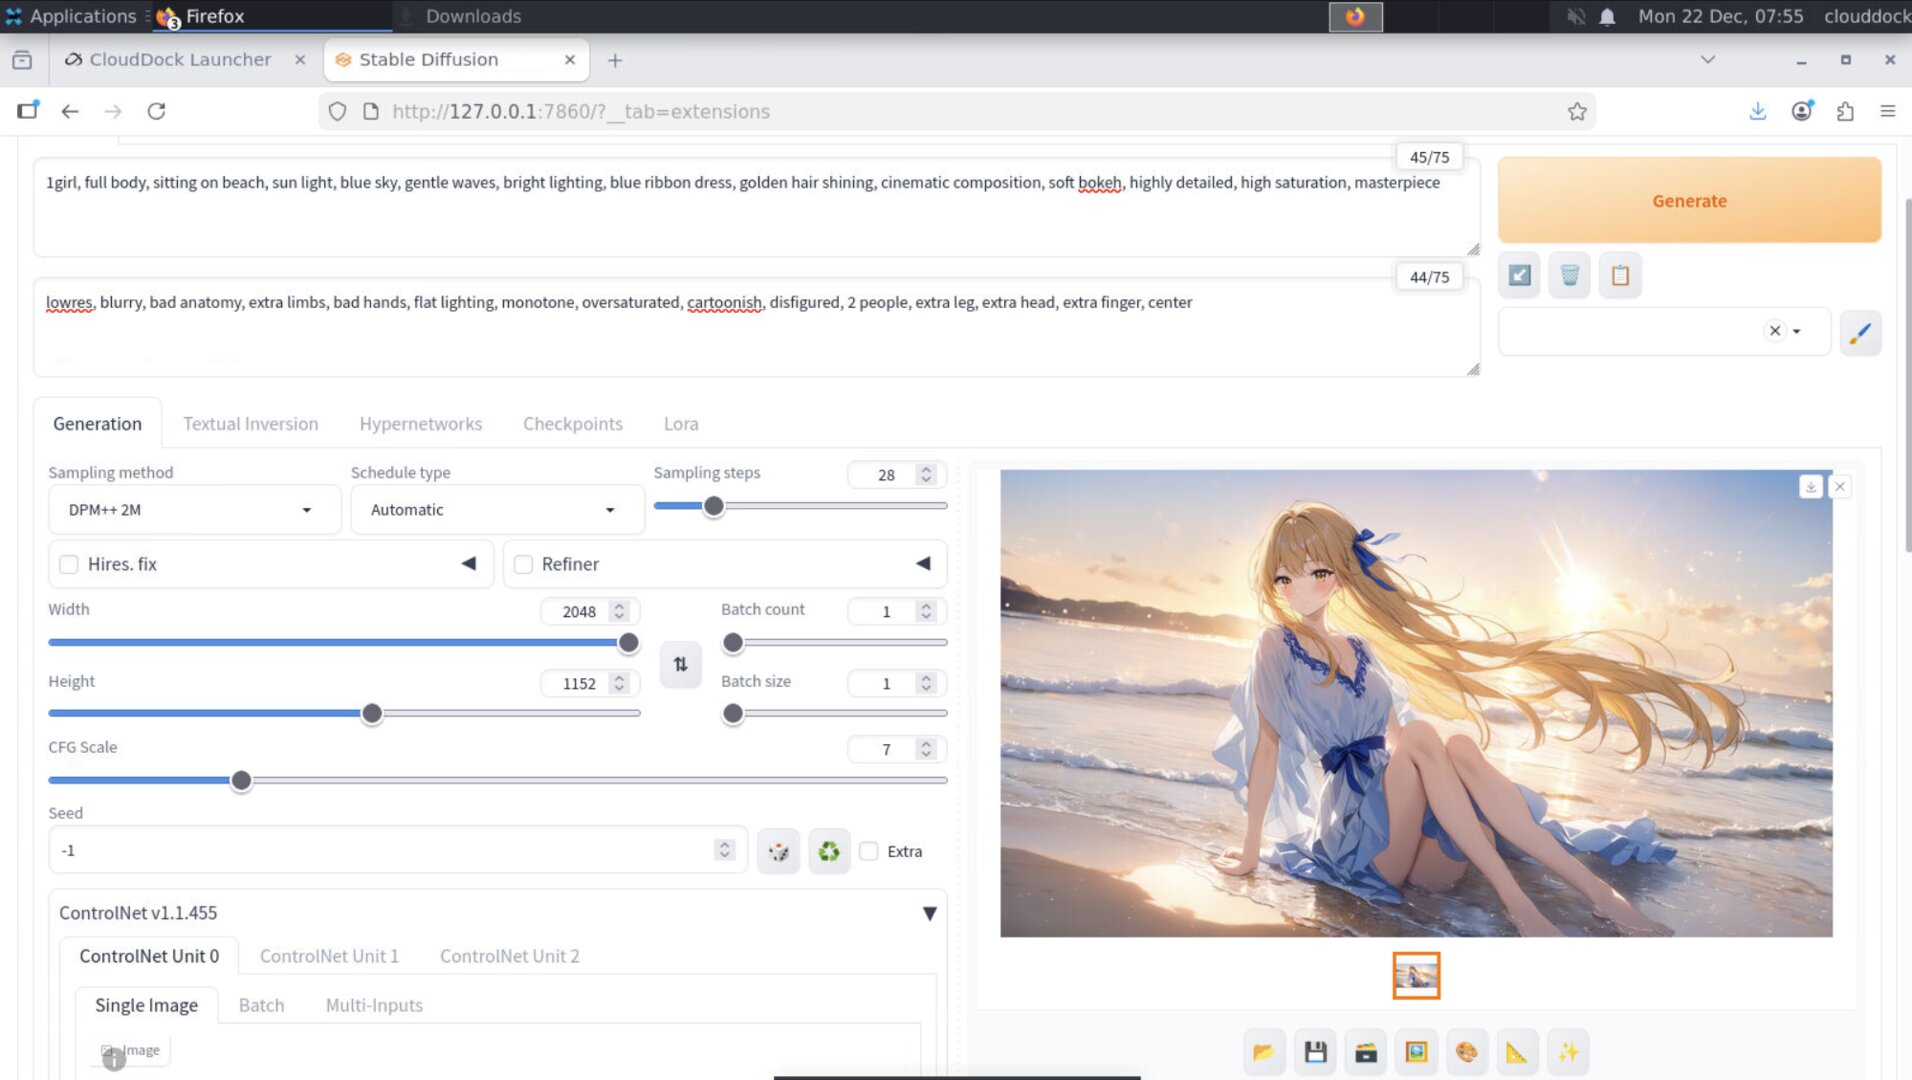Open the output folder icon below the image
This screenshot has height=1080, width=1912.
1263,1051
